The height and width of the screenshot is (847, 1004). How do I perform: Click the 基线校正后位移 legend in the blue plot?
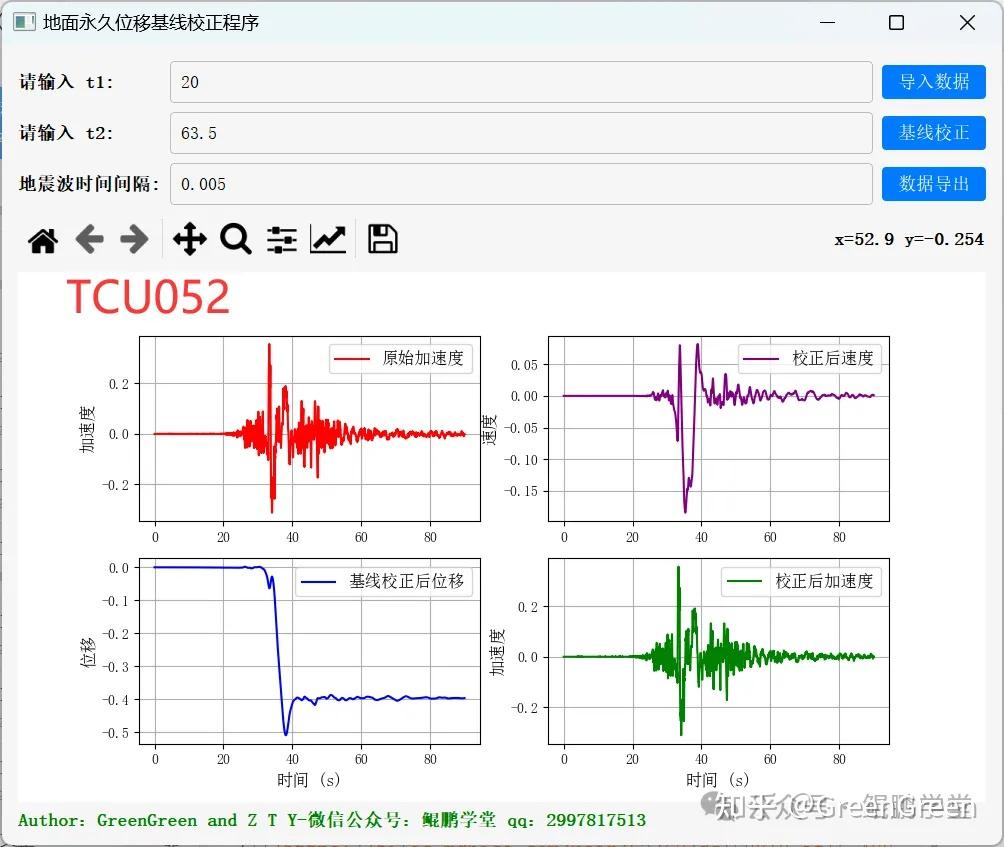pyautogui.click(x=383, y=581)
